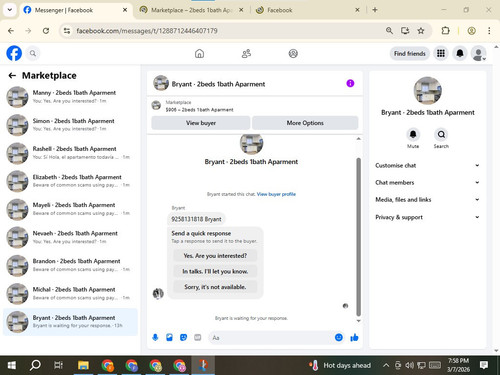Open Nevaeh's apartment conversation

coord(70,237)
